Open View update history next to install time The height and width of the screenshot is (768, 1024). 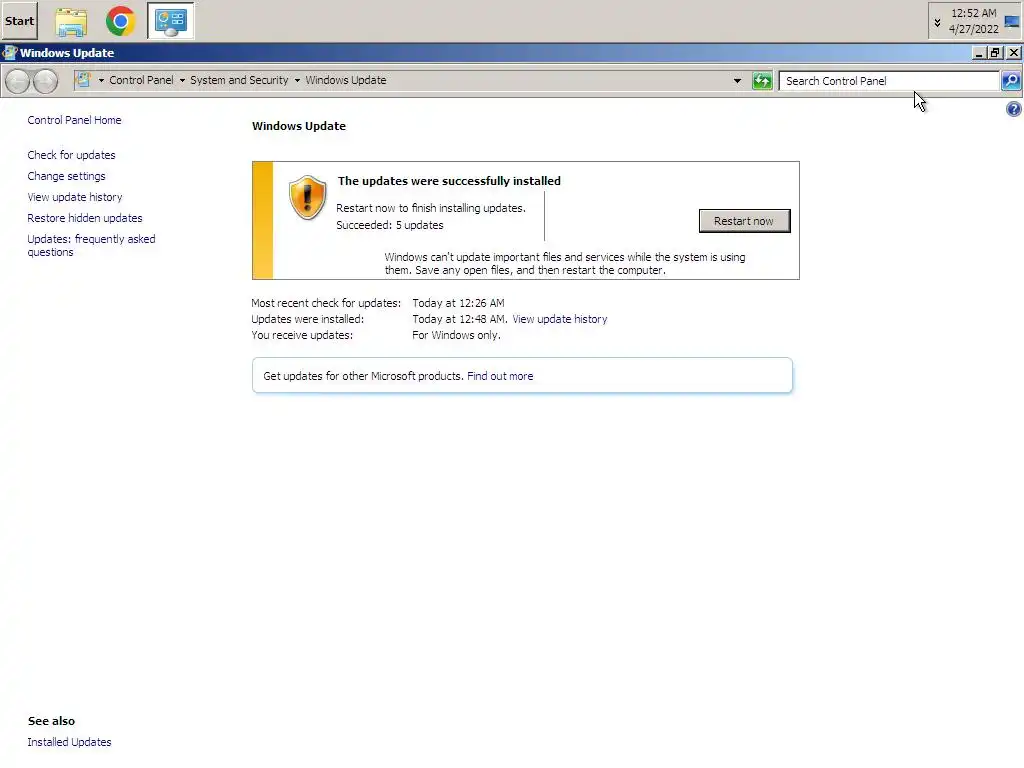(x=560, y=319)
